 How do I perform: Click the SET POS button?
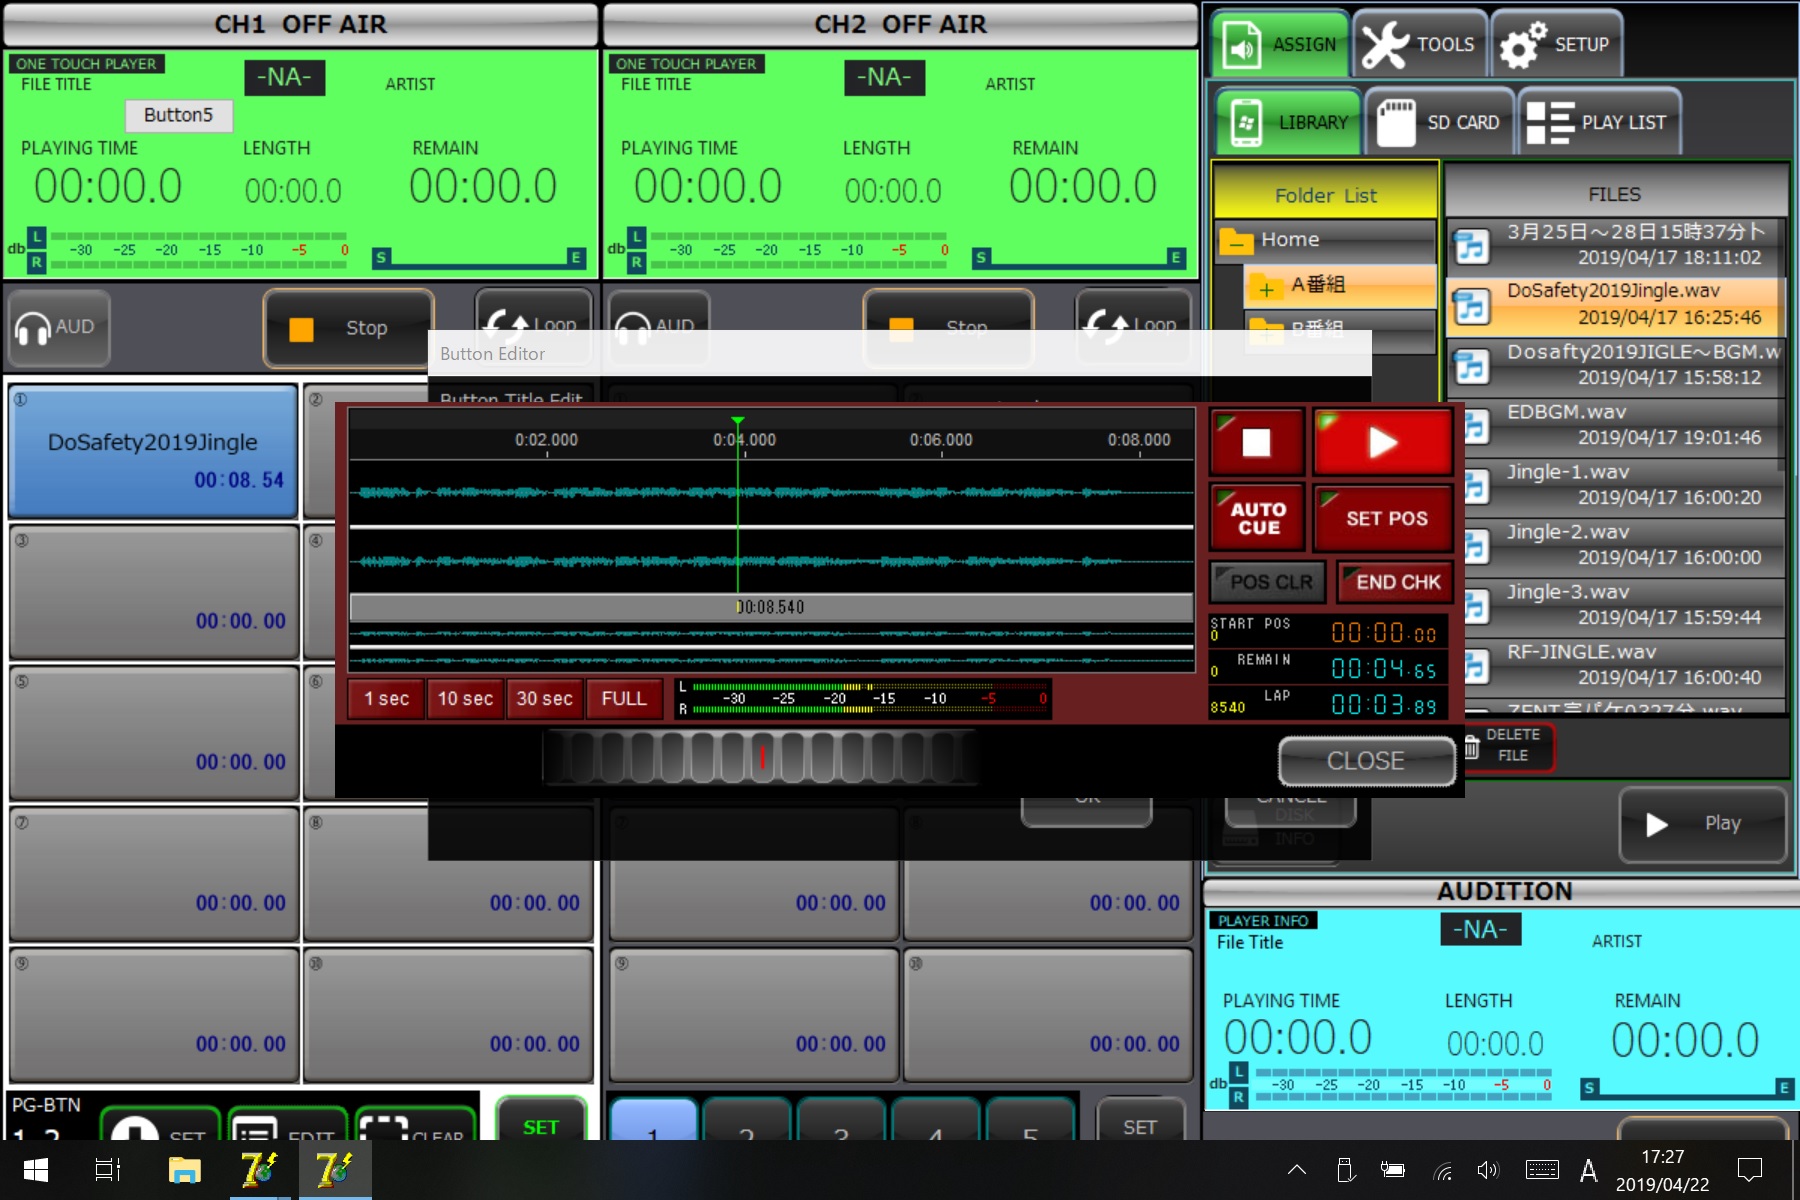point(1384,518)
